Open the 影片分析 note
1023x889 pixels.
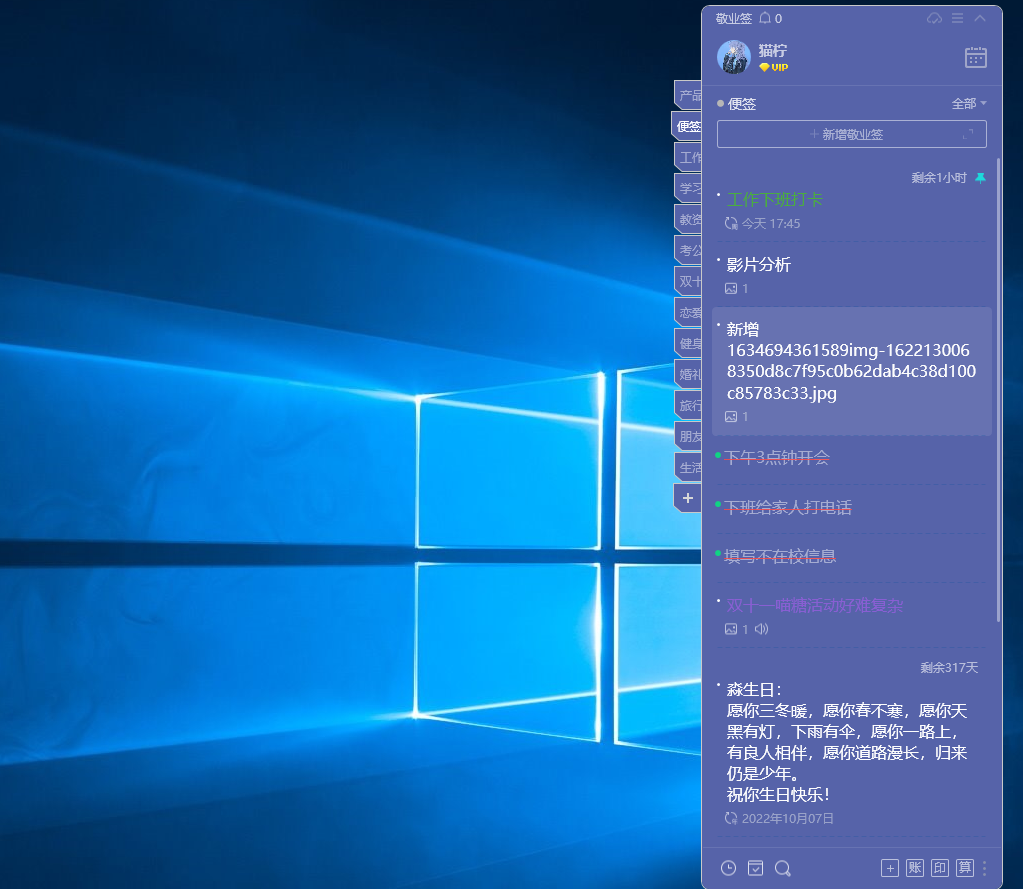[759, 265]
